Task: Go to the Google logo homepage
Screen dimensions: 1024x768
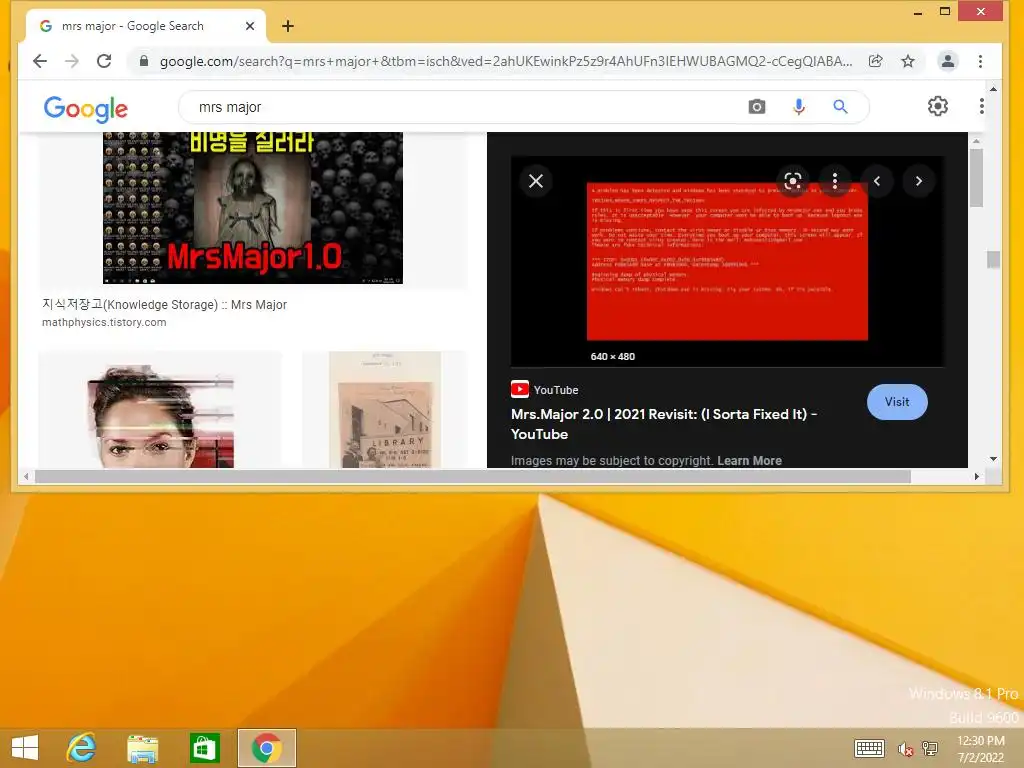Action: tap(86, 108)
